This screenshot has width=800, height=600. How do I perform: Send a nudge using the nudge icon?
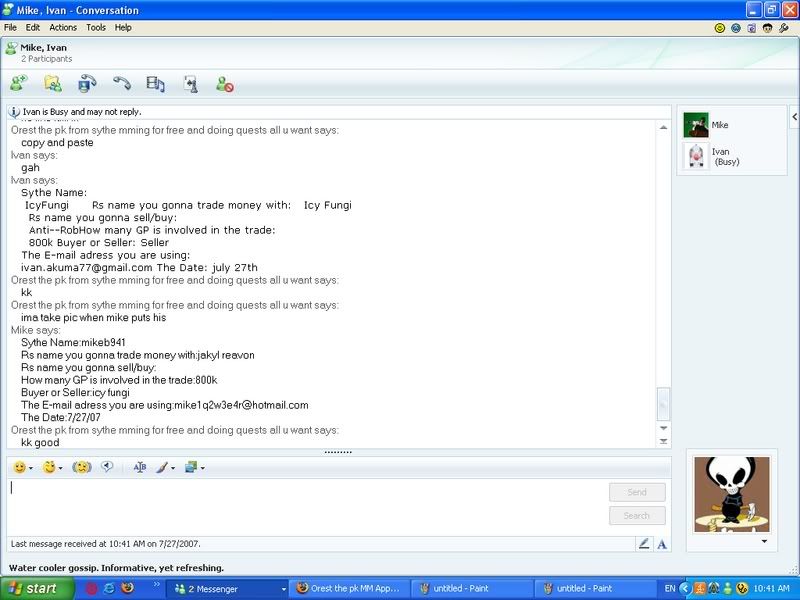point(82,467)
